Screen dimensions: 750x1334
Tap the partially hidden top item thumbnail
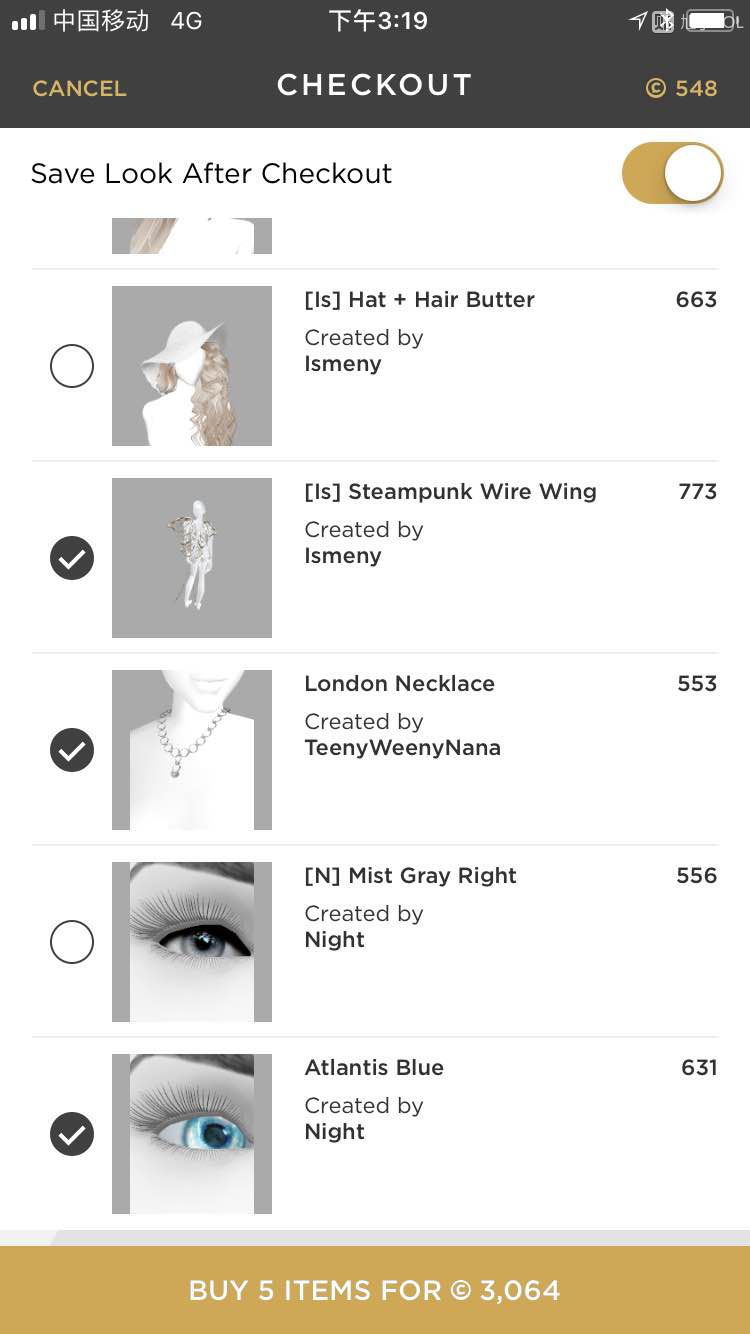click(192, 236)
